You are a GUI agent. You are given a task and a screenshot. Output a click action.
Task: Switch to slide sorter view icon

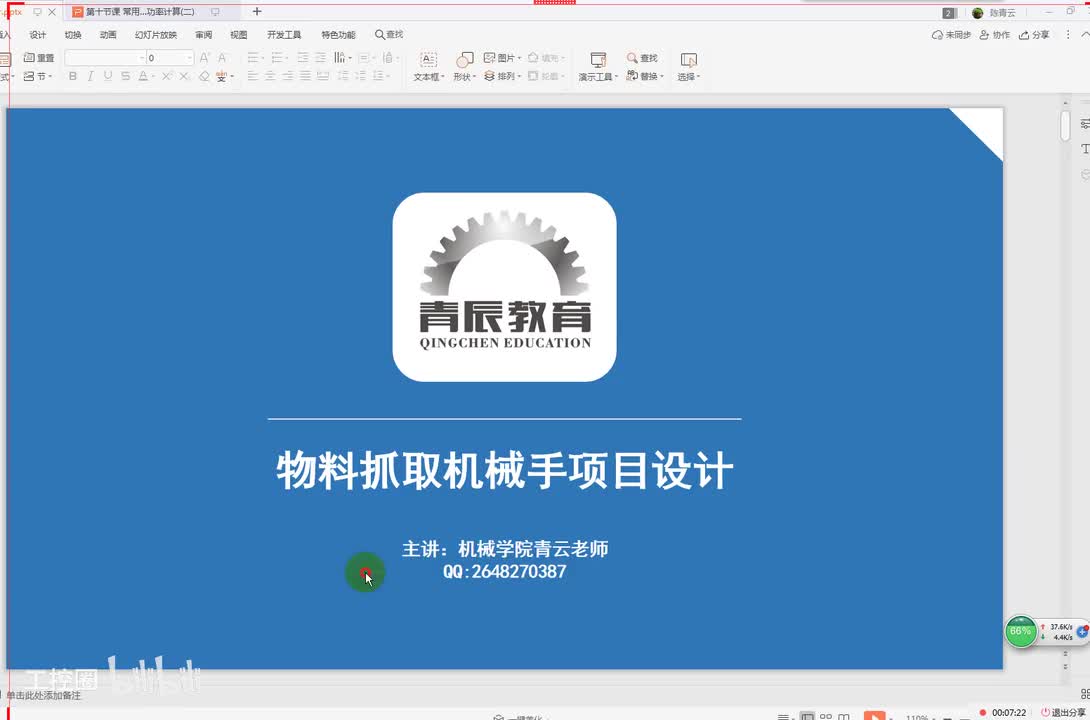[826, 716]
